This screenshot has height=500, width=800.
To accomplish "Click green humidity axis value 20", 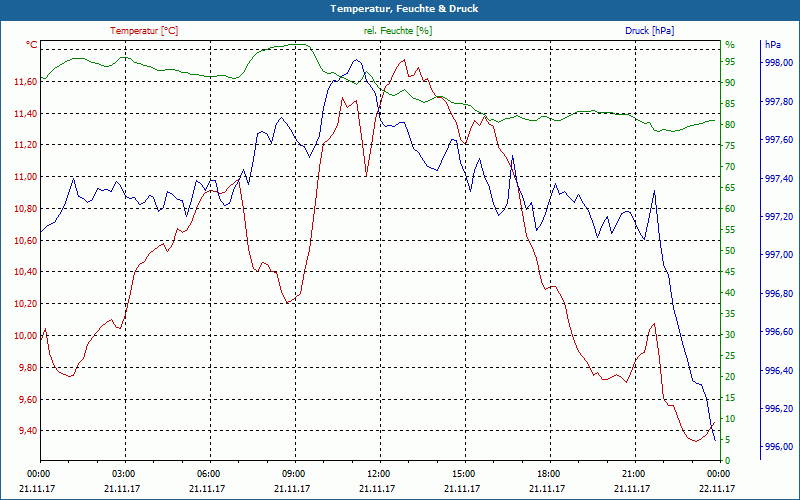I will coord(730,377).
